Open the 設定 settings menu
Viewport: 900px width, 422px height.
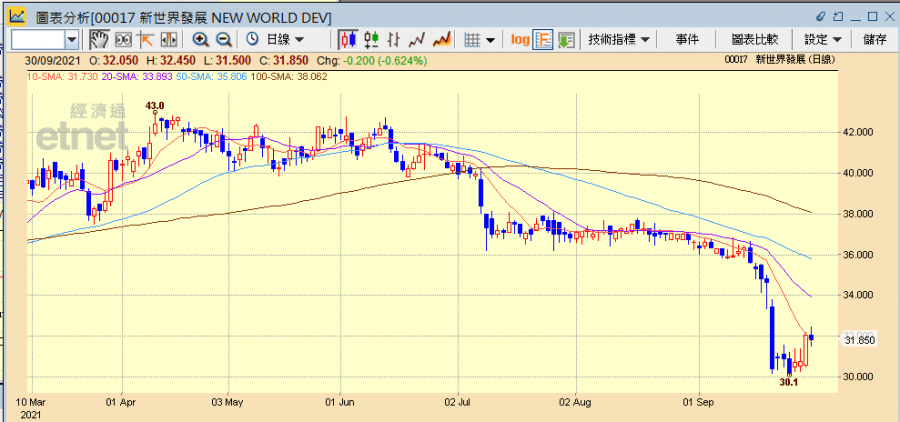tap(823, 39)
